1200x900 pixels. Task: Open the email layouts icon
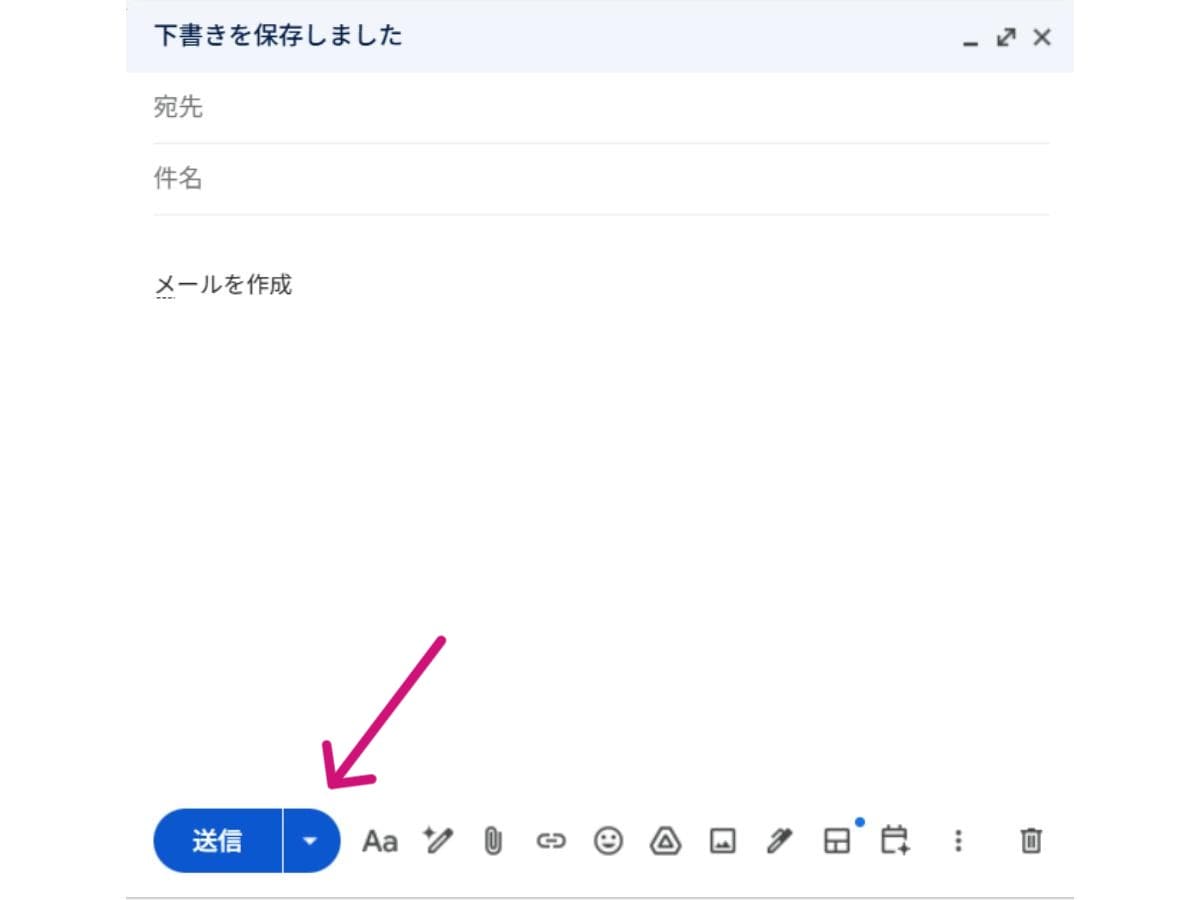[837, 841]
